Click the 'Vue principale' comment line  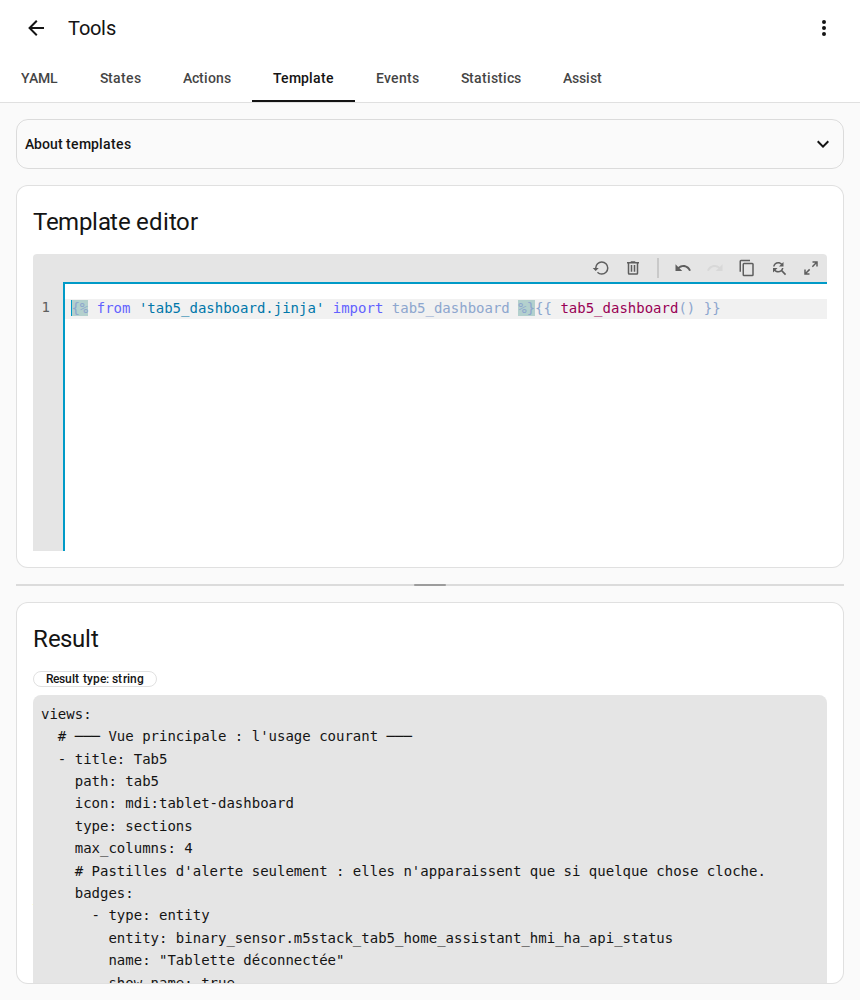tap(235, 737)
